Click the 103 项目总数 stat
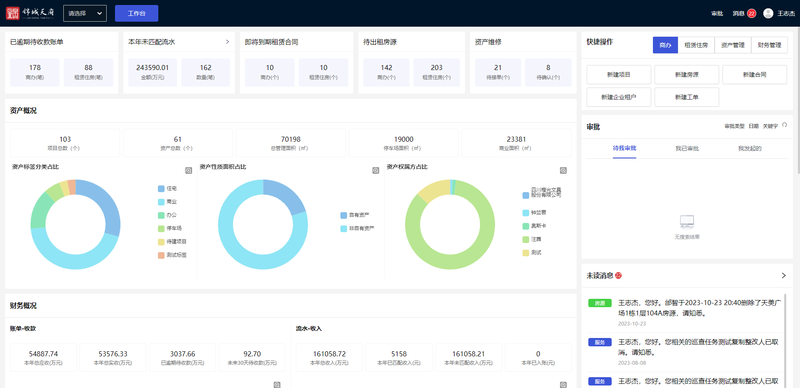 [x=65, y=143]
